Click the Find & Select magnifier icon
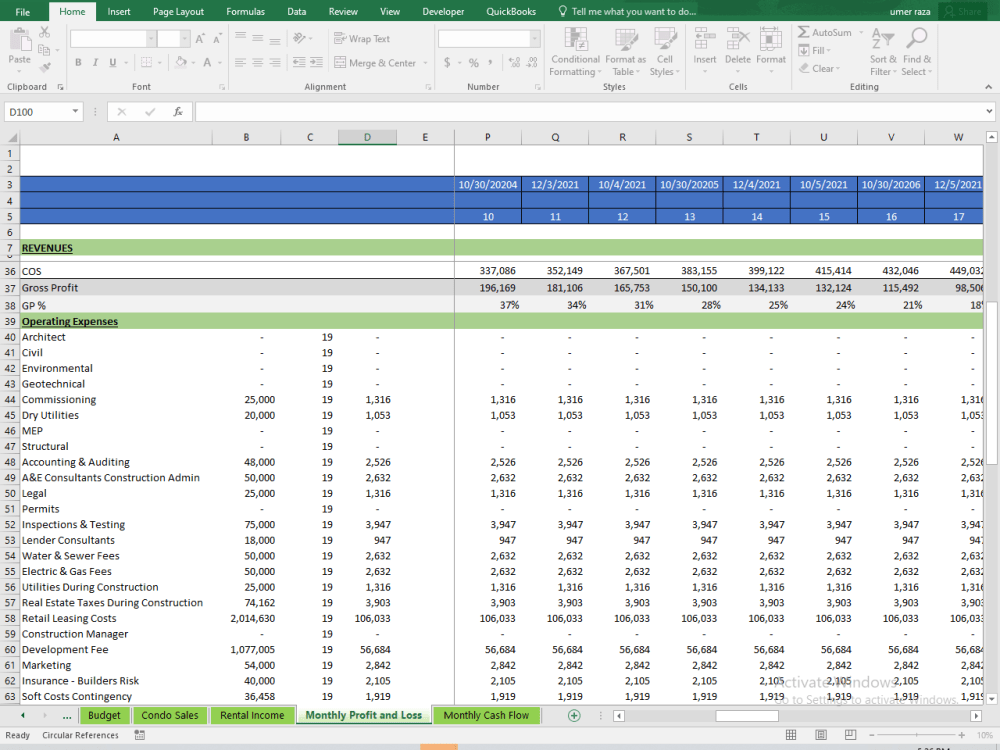Screen dimensions: 1000x750 click(916, 39)
